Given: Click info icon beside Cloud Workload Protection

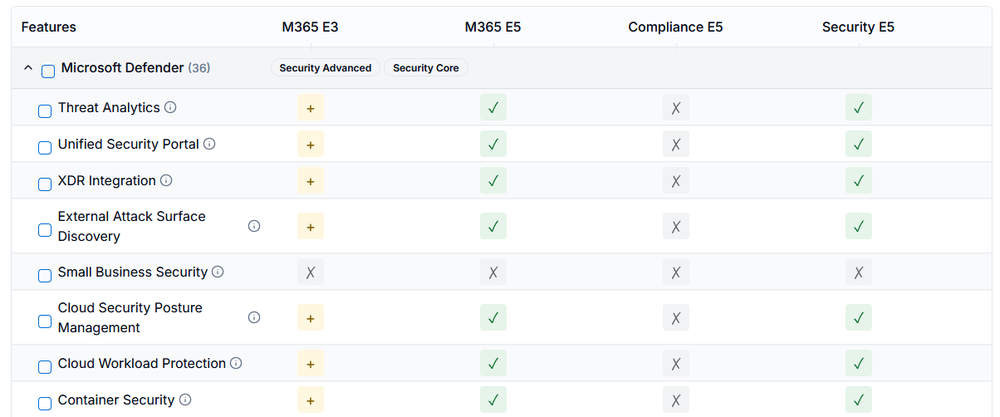Looking at the screenshot, I should click(x=236, y=363).
